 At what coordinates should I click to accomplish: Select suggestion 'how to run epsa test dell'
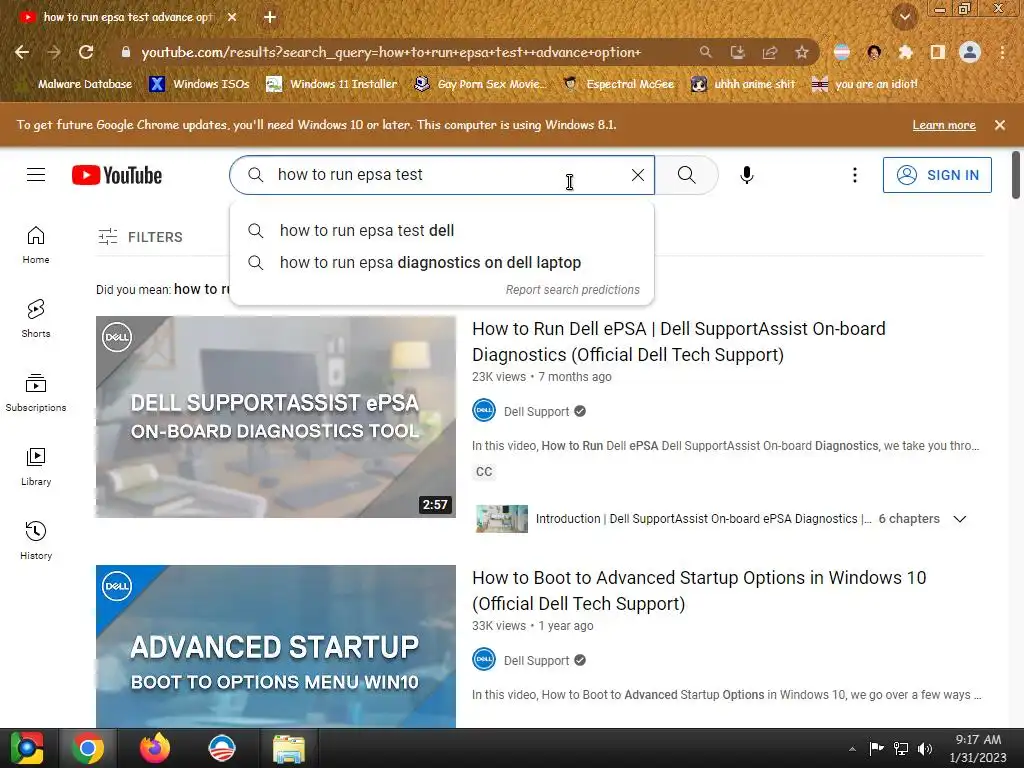(x=442, y=231)
